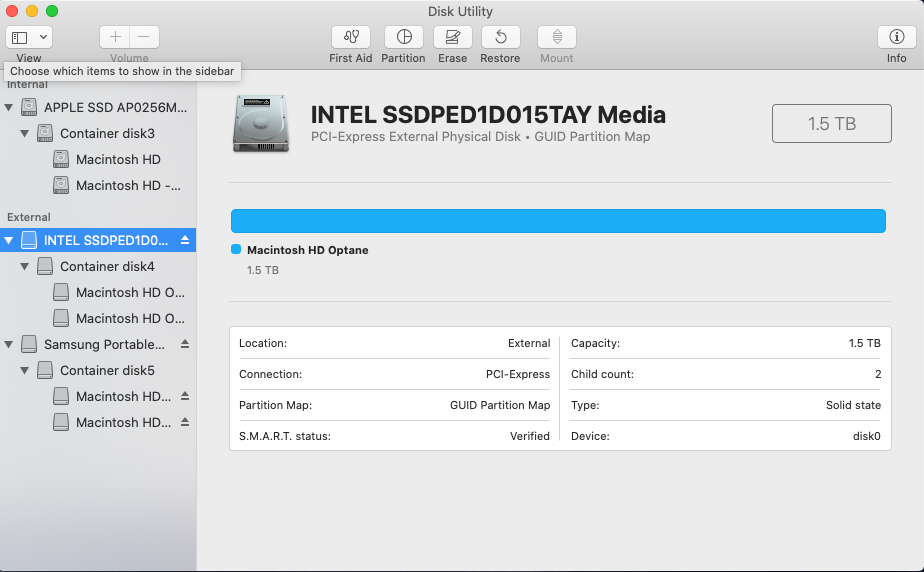
Task: Collapse the Samsung Portable disclosure triangle
Action: 8,344
